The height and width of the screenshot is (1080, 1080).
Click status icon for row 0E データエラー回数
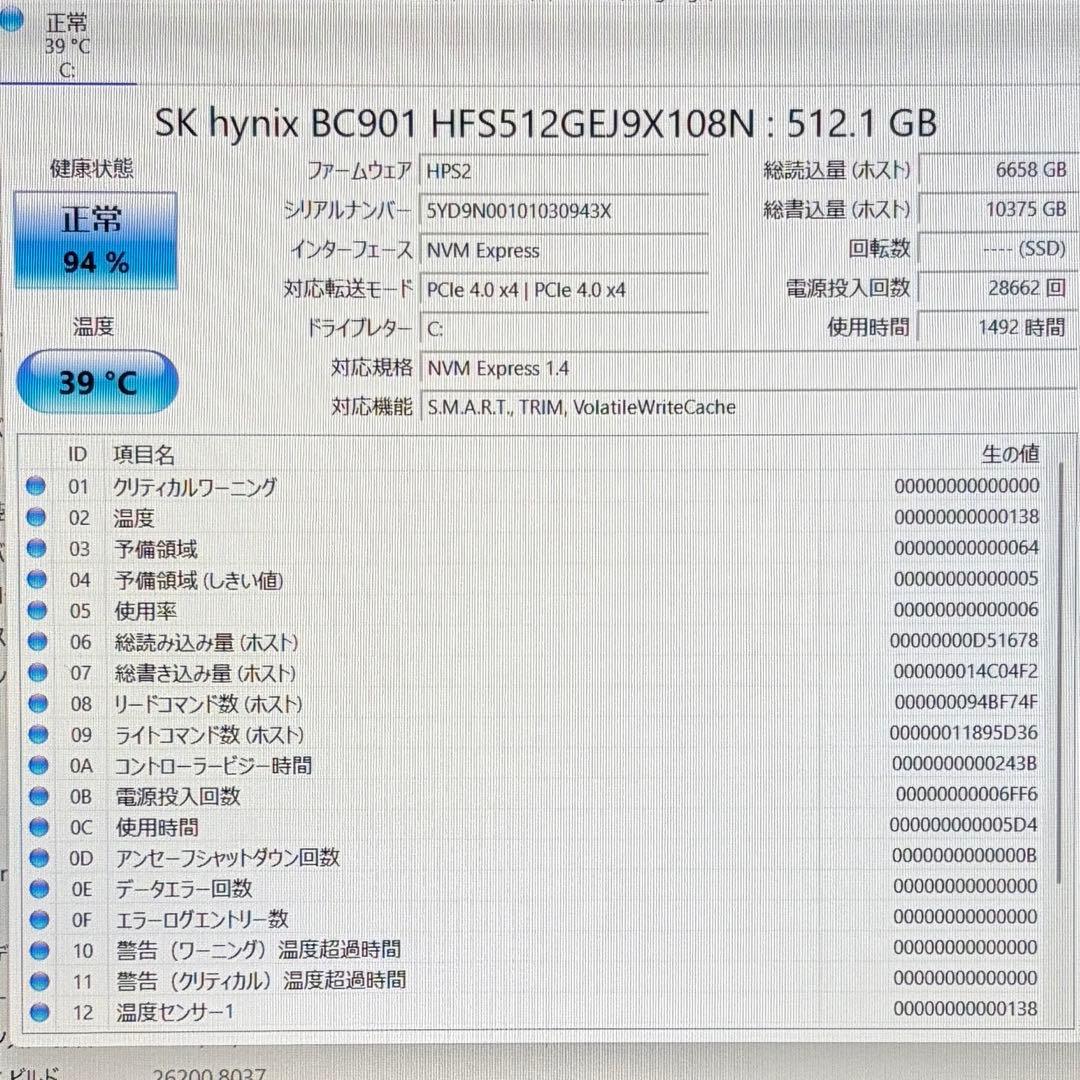coord(39,889)
